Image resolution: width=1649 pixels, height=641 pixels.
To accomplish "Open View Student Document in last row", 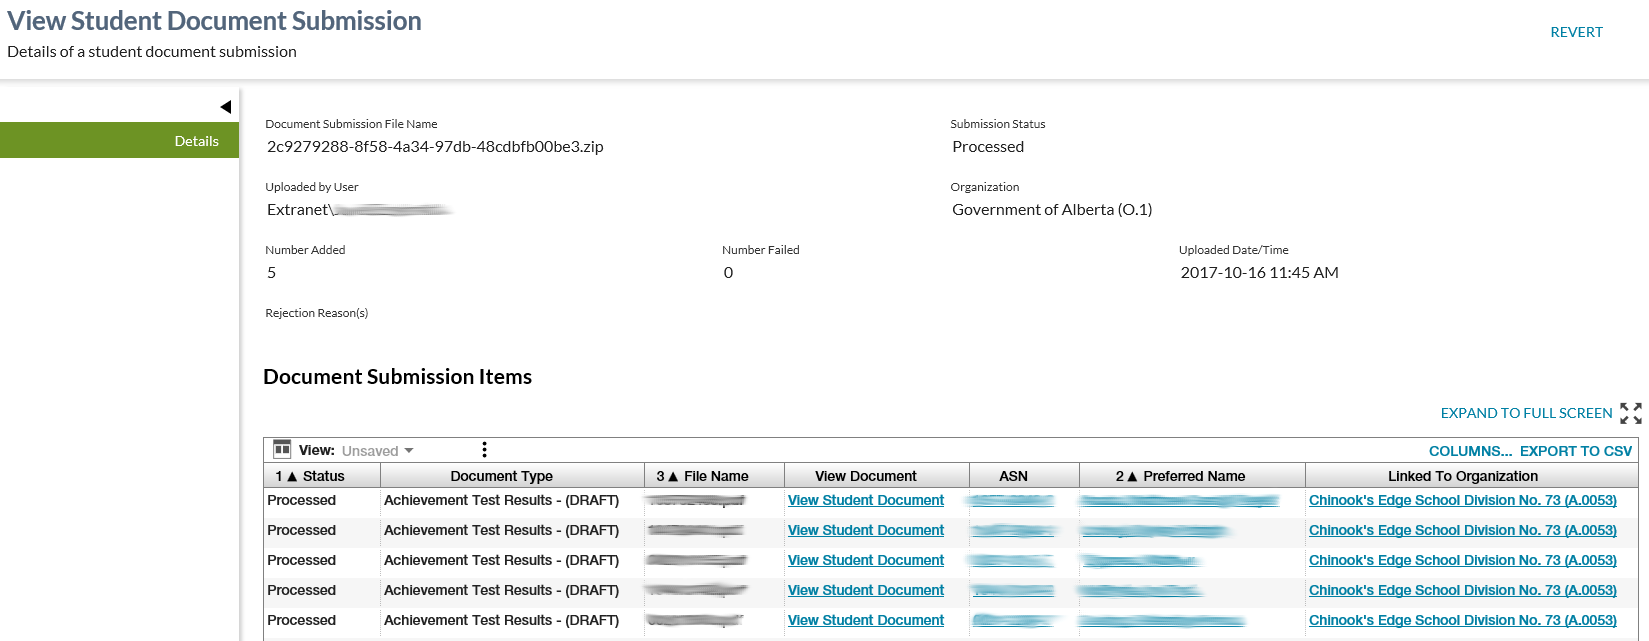I will pos(865,620).
